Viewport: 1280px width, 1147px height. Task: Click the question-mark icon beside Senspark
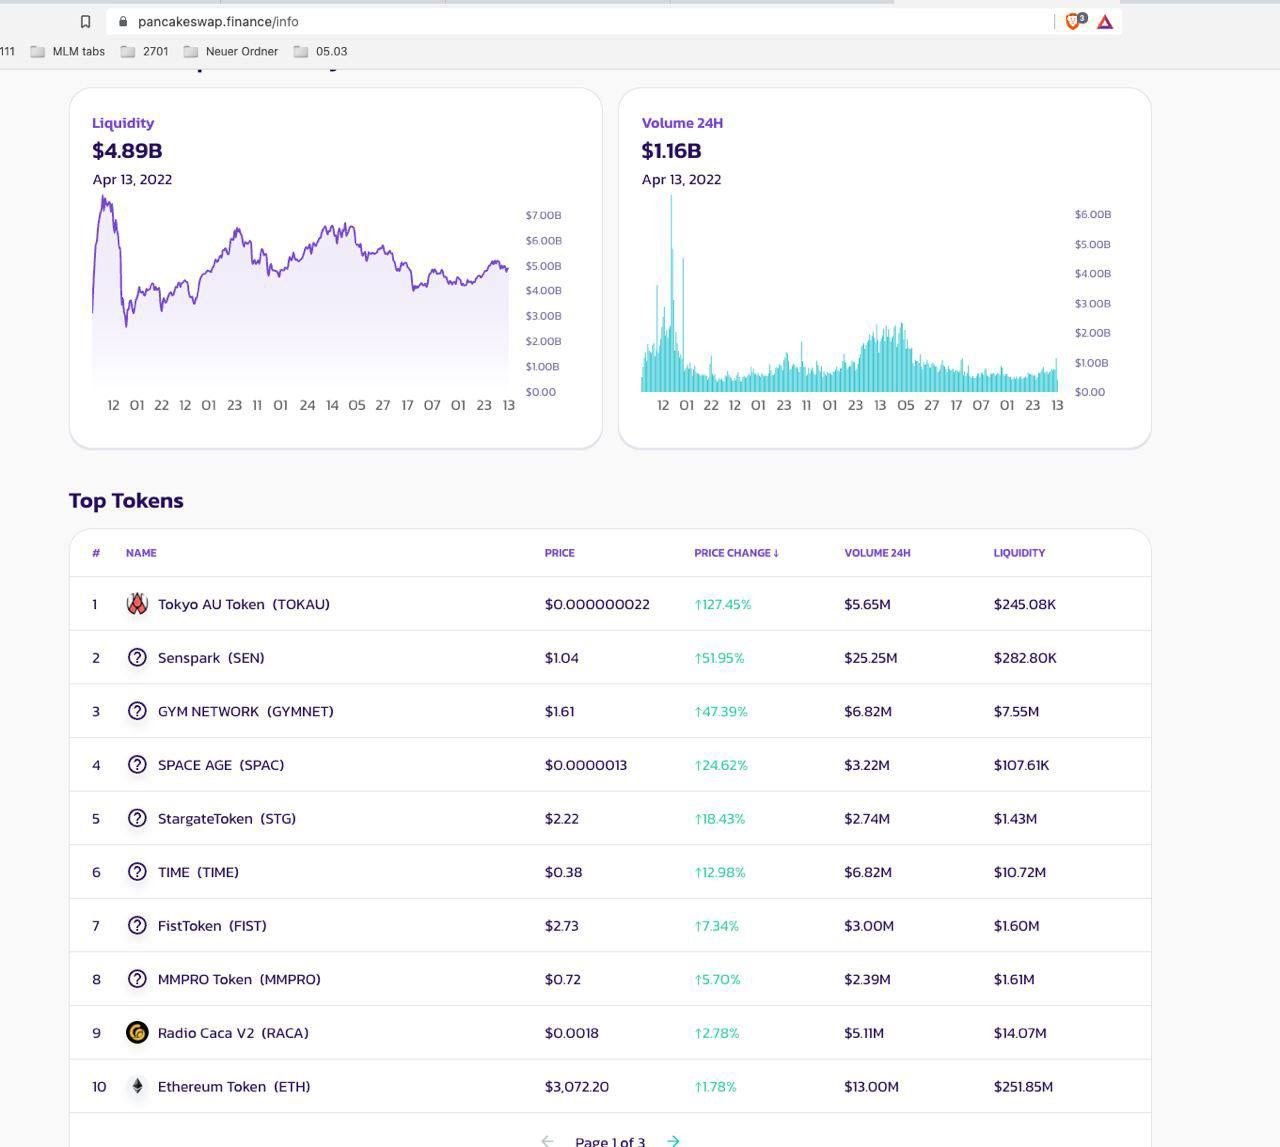click(137, 657)
